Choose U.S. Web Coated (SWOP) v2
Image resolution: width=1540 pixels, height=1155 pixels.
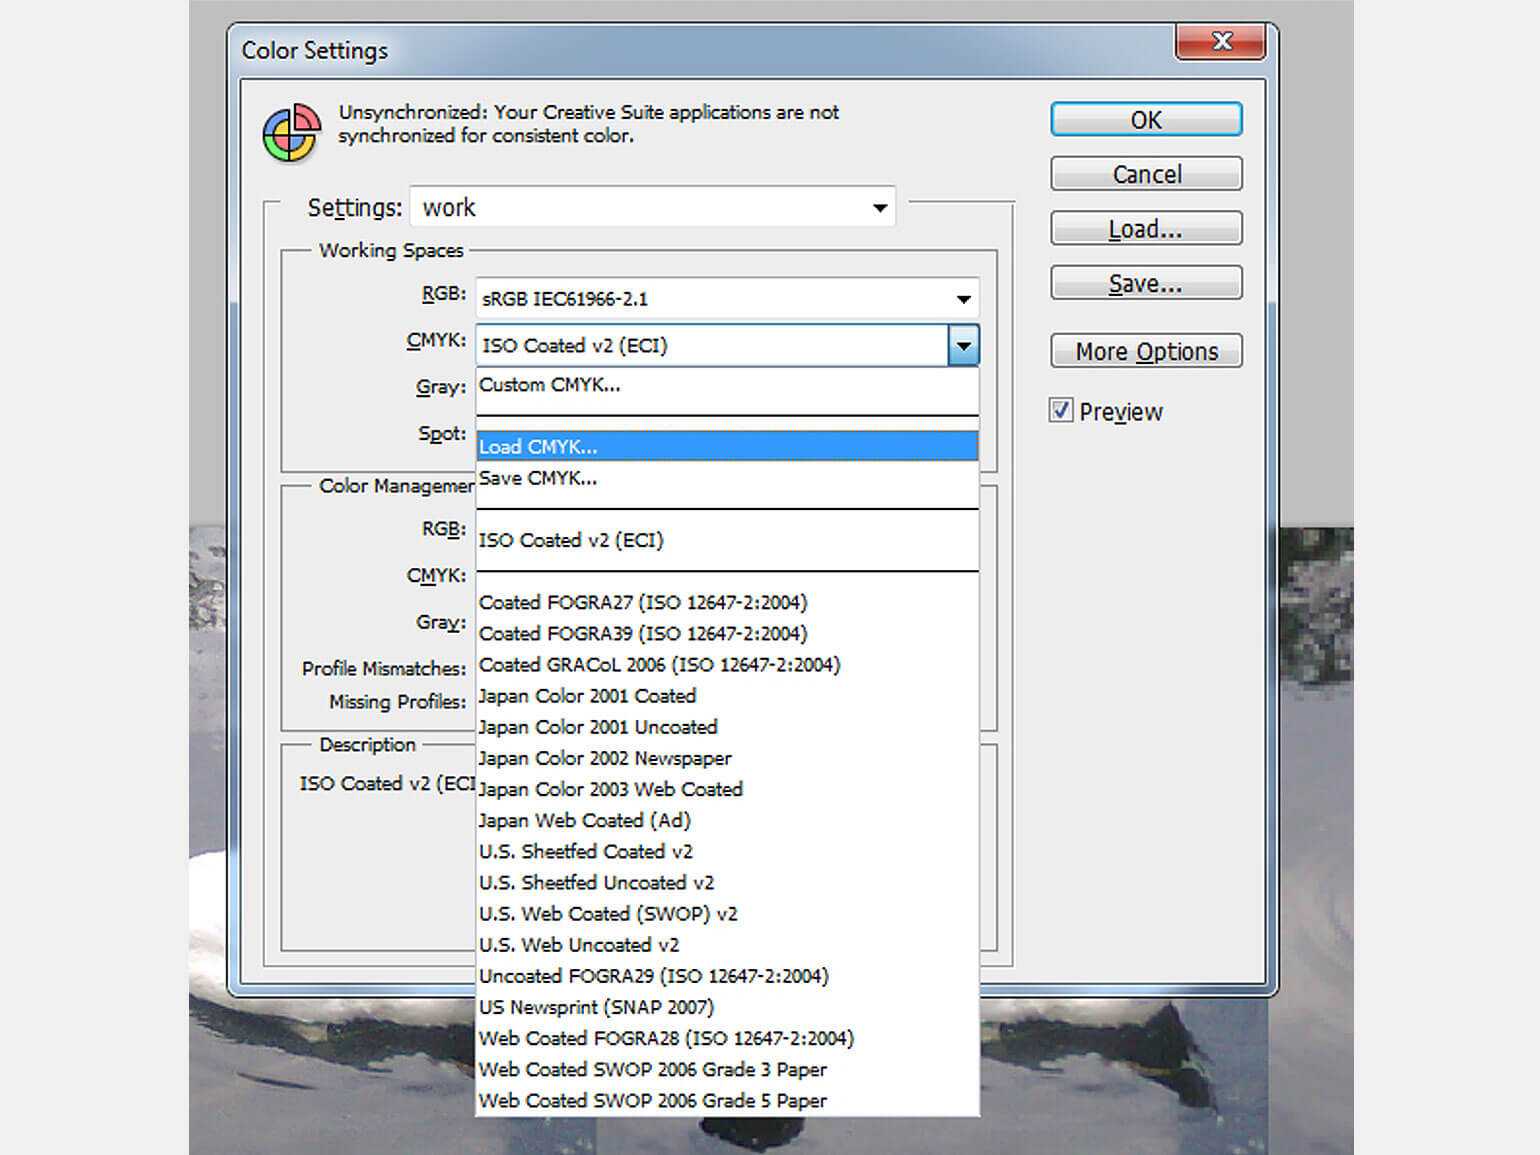(608, 914)
